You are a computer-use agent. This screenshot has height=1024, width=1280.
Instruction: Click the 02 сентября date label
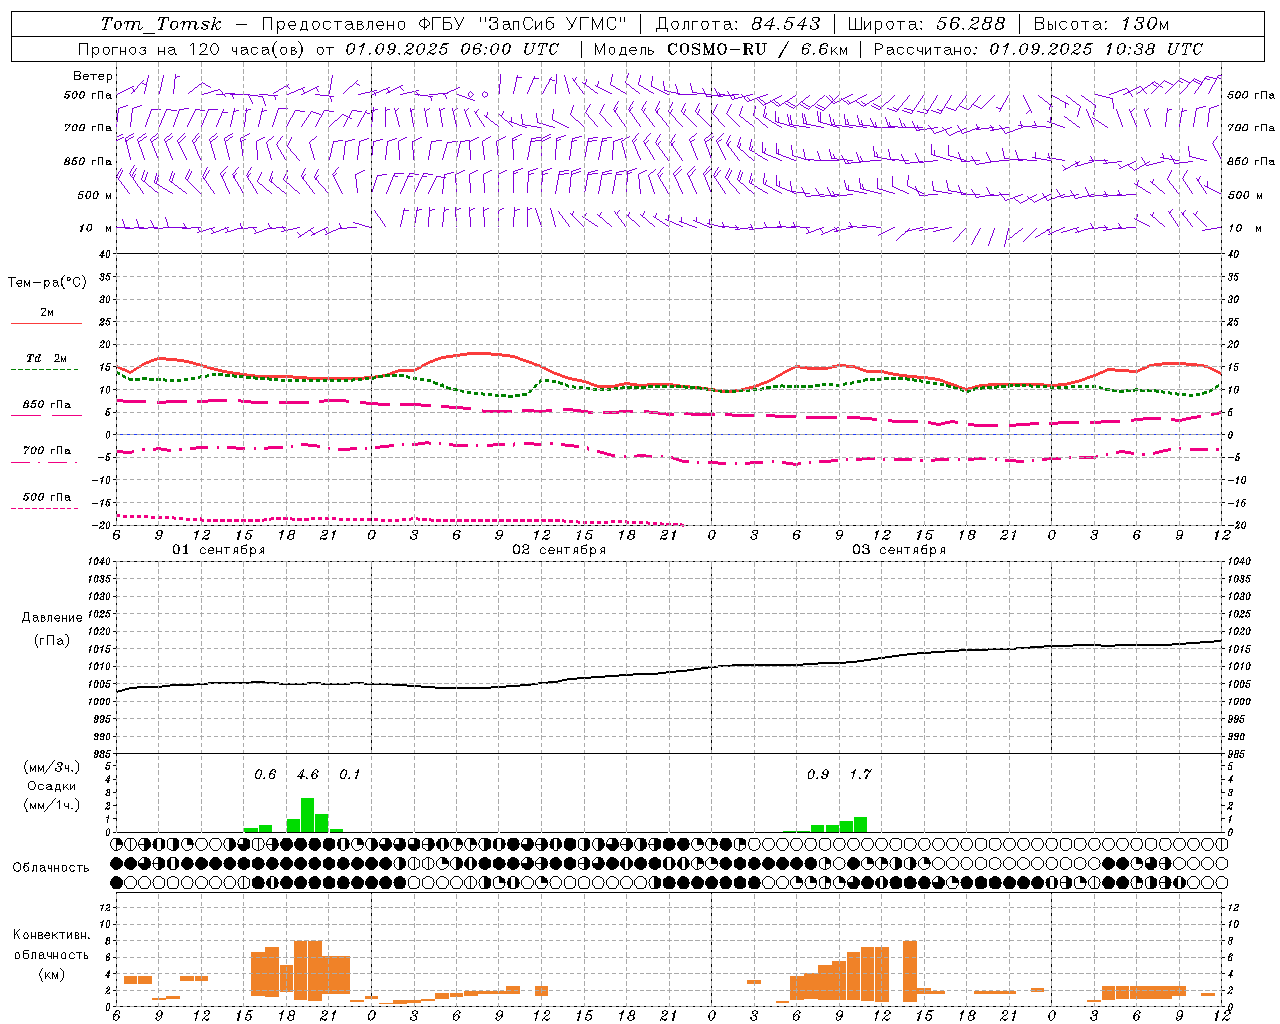point(559,550)
